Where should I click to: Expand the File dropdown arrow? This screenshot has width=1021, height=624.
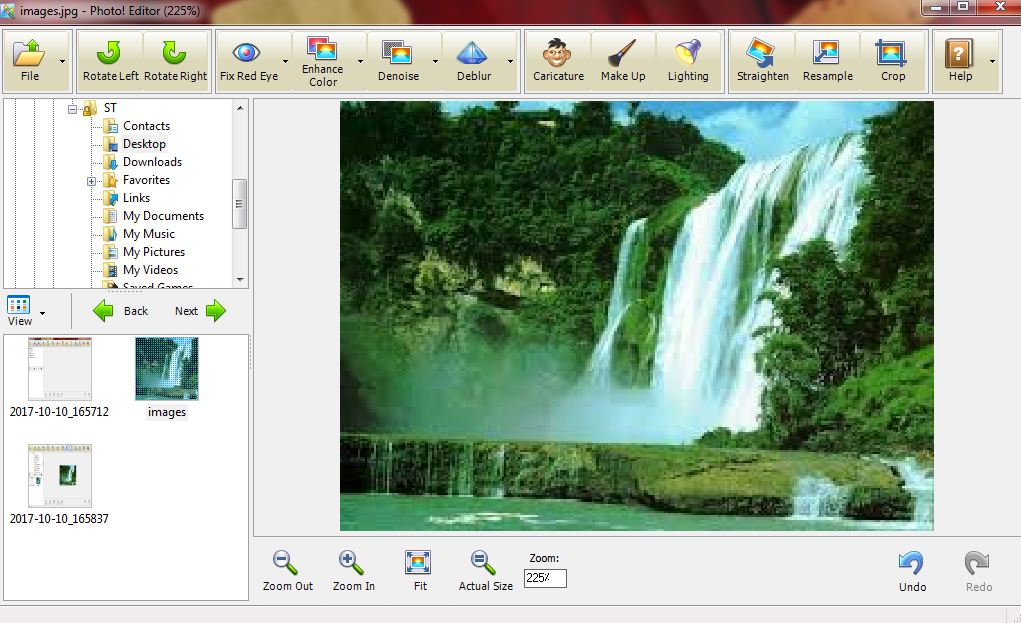[x=63, y=61]
